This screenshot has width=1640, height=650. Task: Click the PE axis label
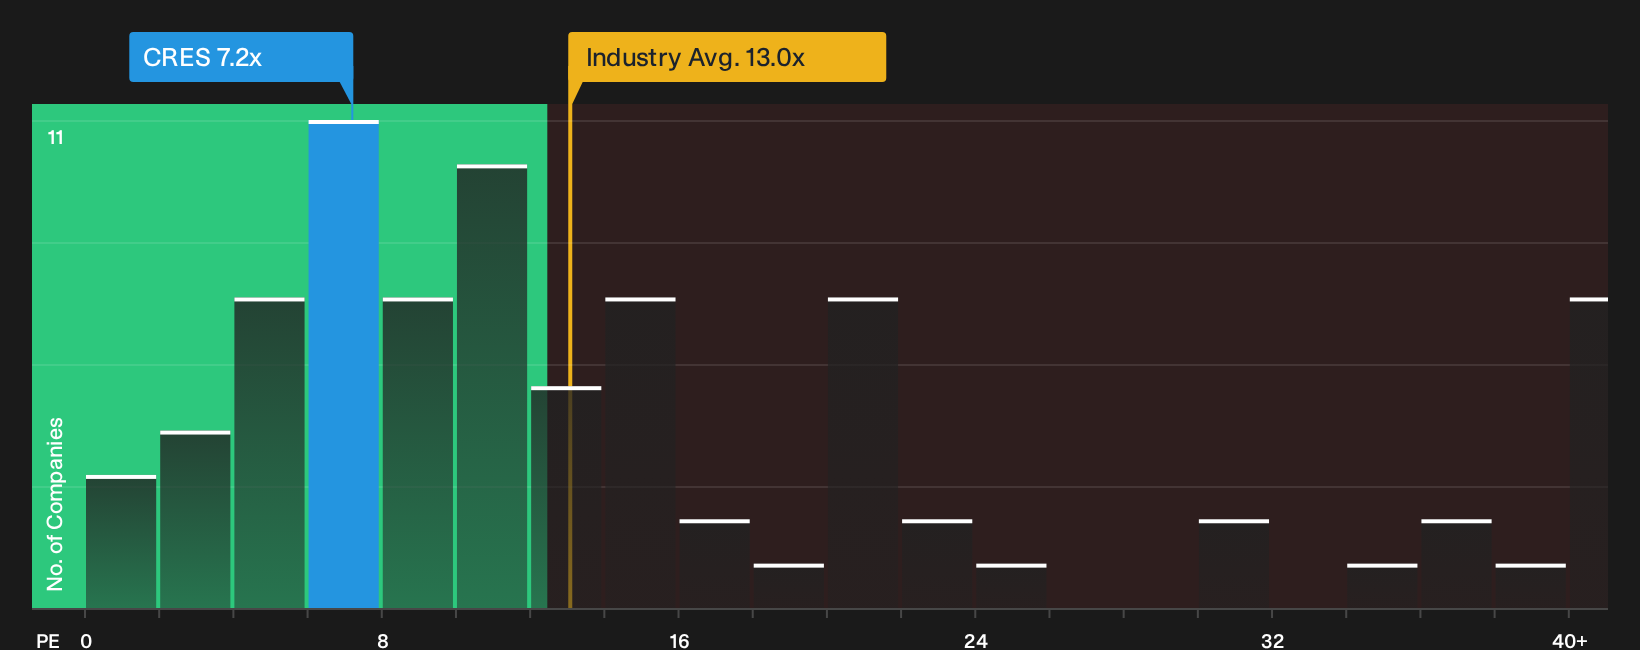tap(48, 640)
